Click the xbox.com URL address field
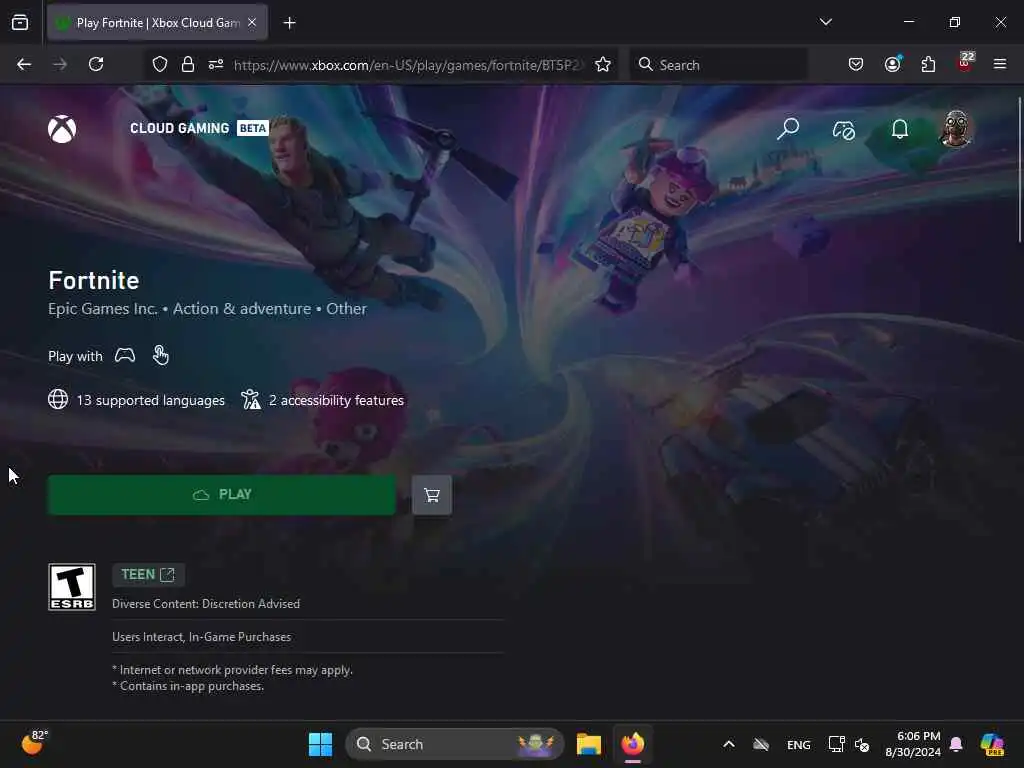 point(409,65)
